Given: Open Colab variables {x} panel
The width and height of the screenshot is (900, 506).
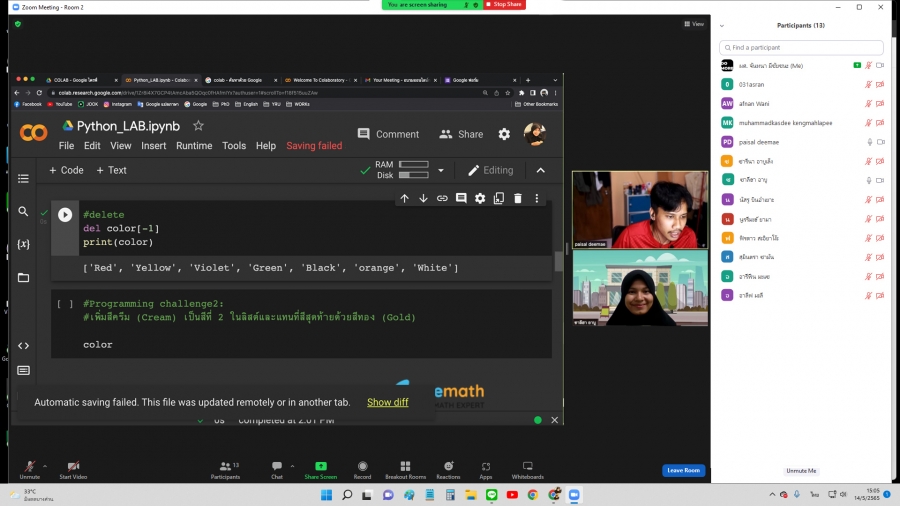Looking at the screenshot, I should (x=24, y=244).
